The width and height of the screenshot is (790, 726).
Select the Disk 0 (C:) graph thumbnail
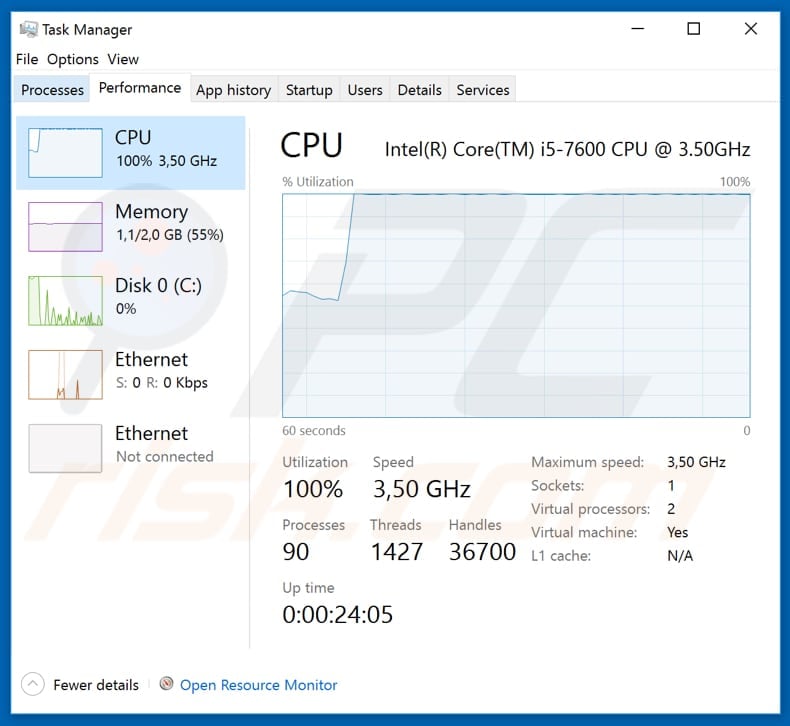click(x=65, y=301)
